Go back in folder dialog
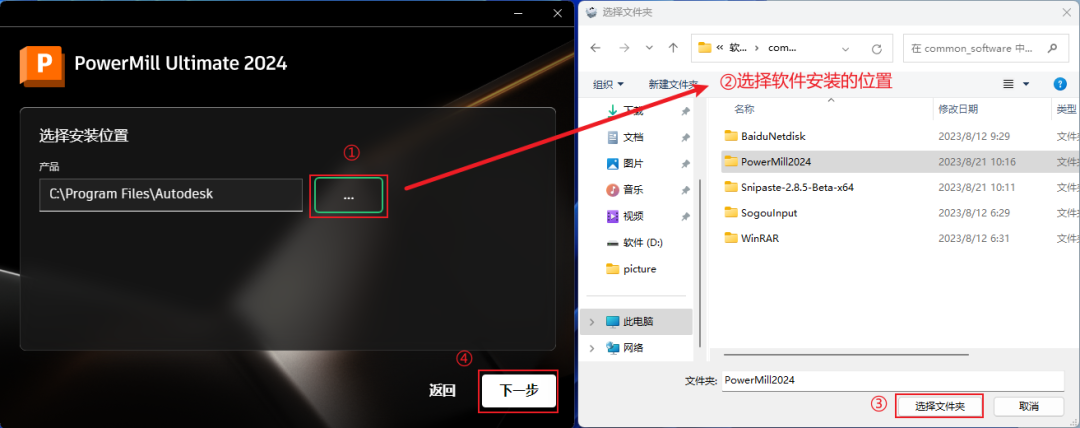 595,48
